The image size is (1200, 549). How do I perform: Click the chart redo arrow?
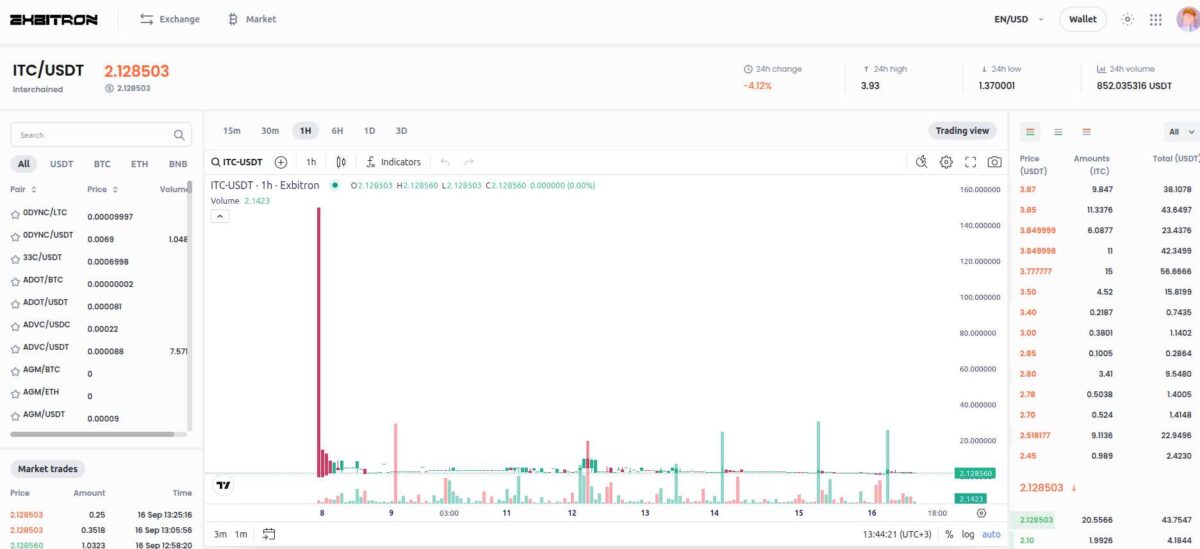point(469,162)
